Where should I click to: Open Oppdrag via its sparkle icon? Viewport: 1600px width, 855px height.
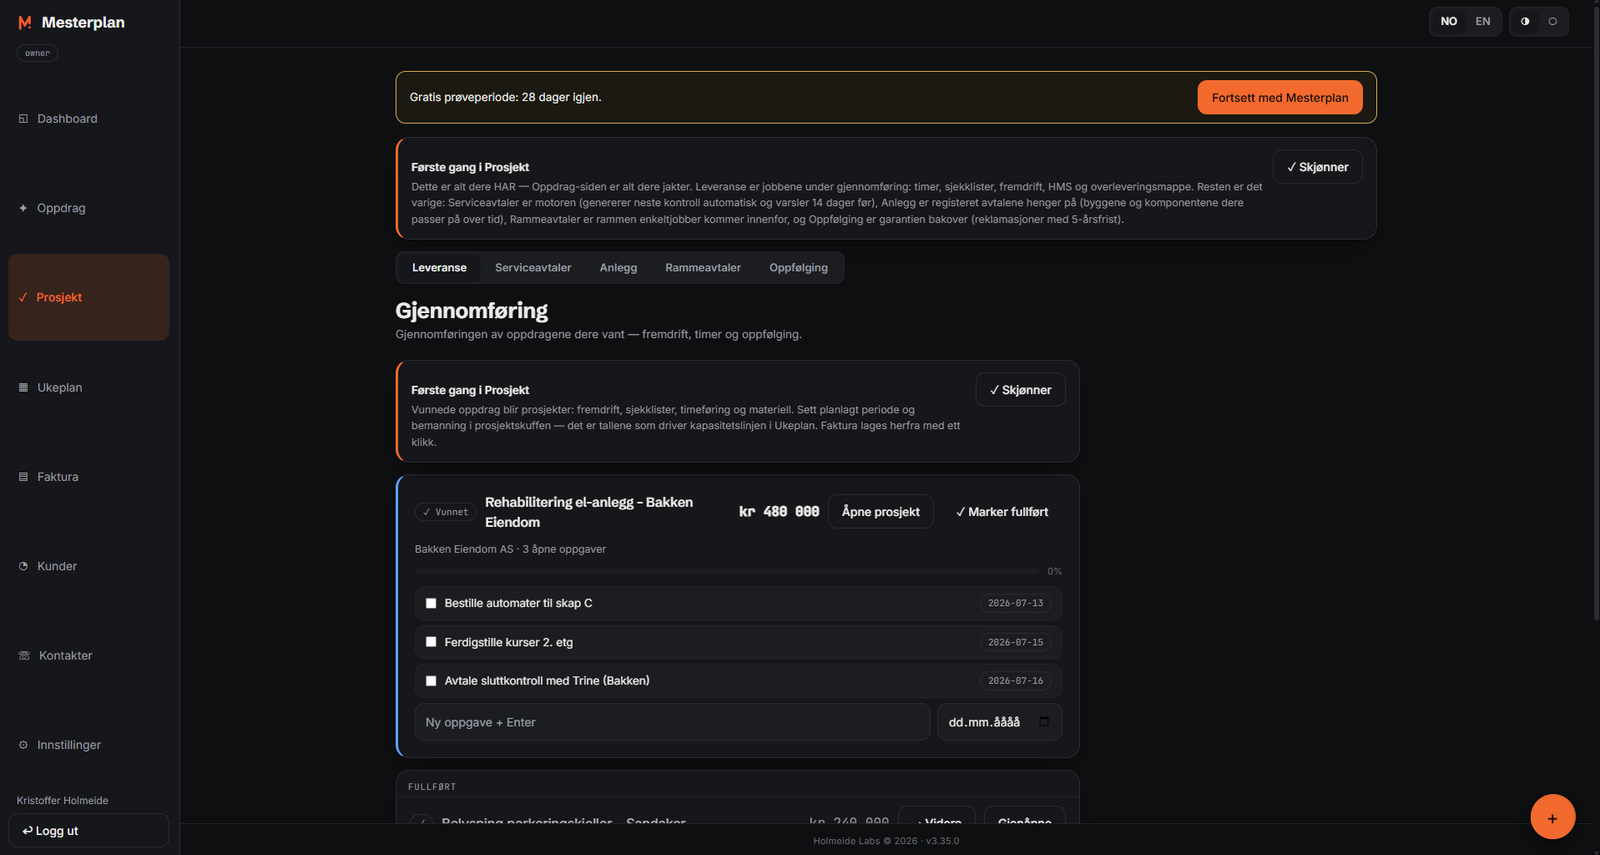click(23, 208)
